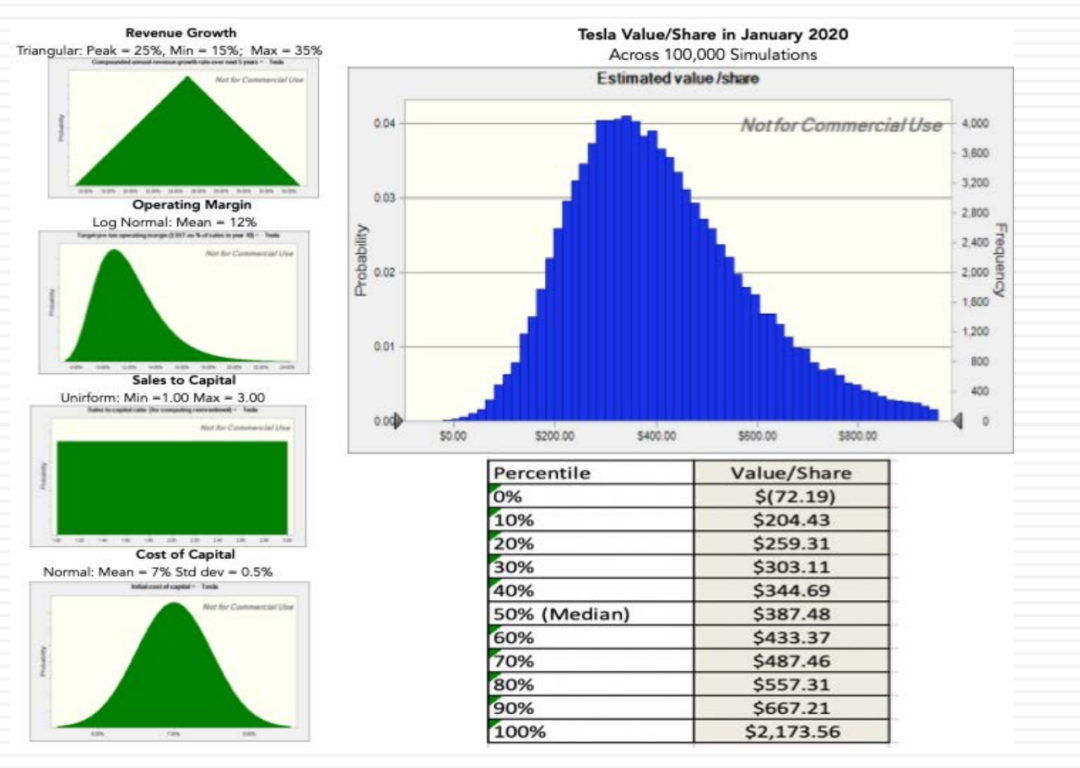Click the 'Tesla Value/Share in January 2020' heading

(x=712, y=34)
